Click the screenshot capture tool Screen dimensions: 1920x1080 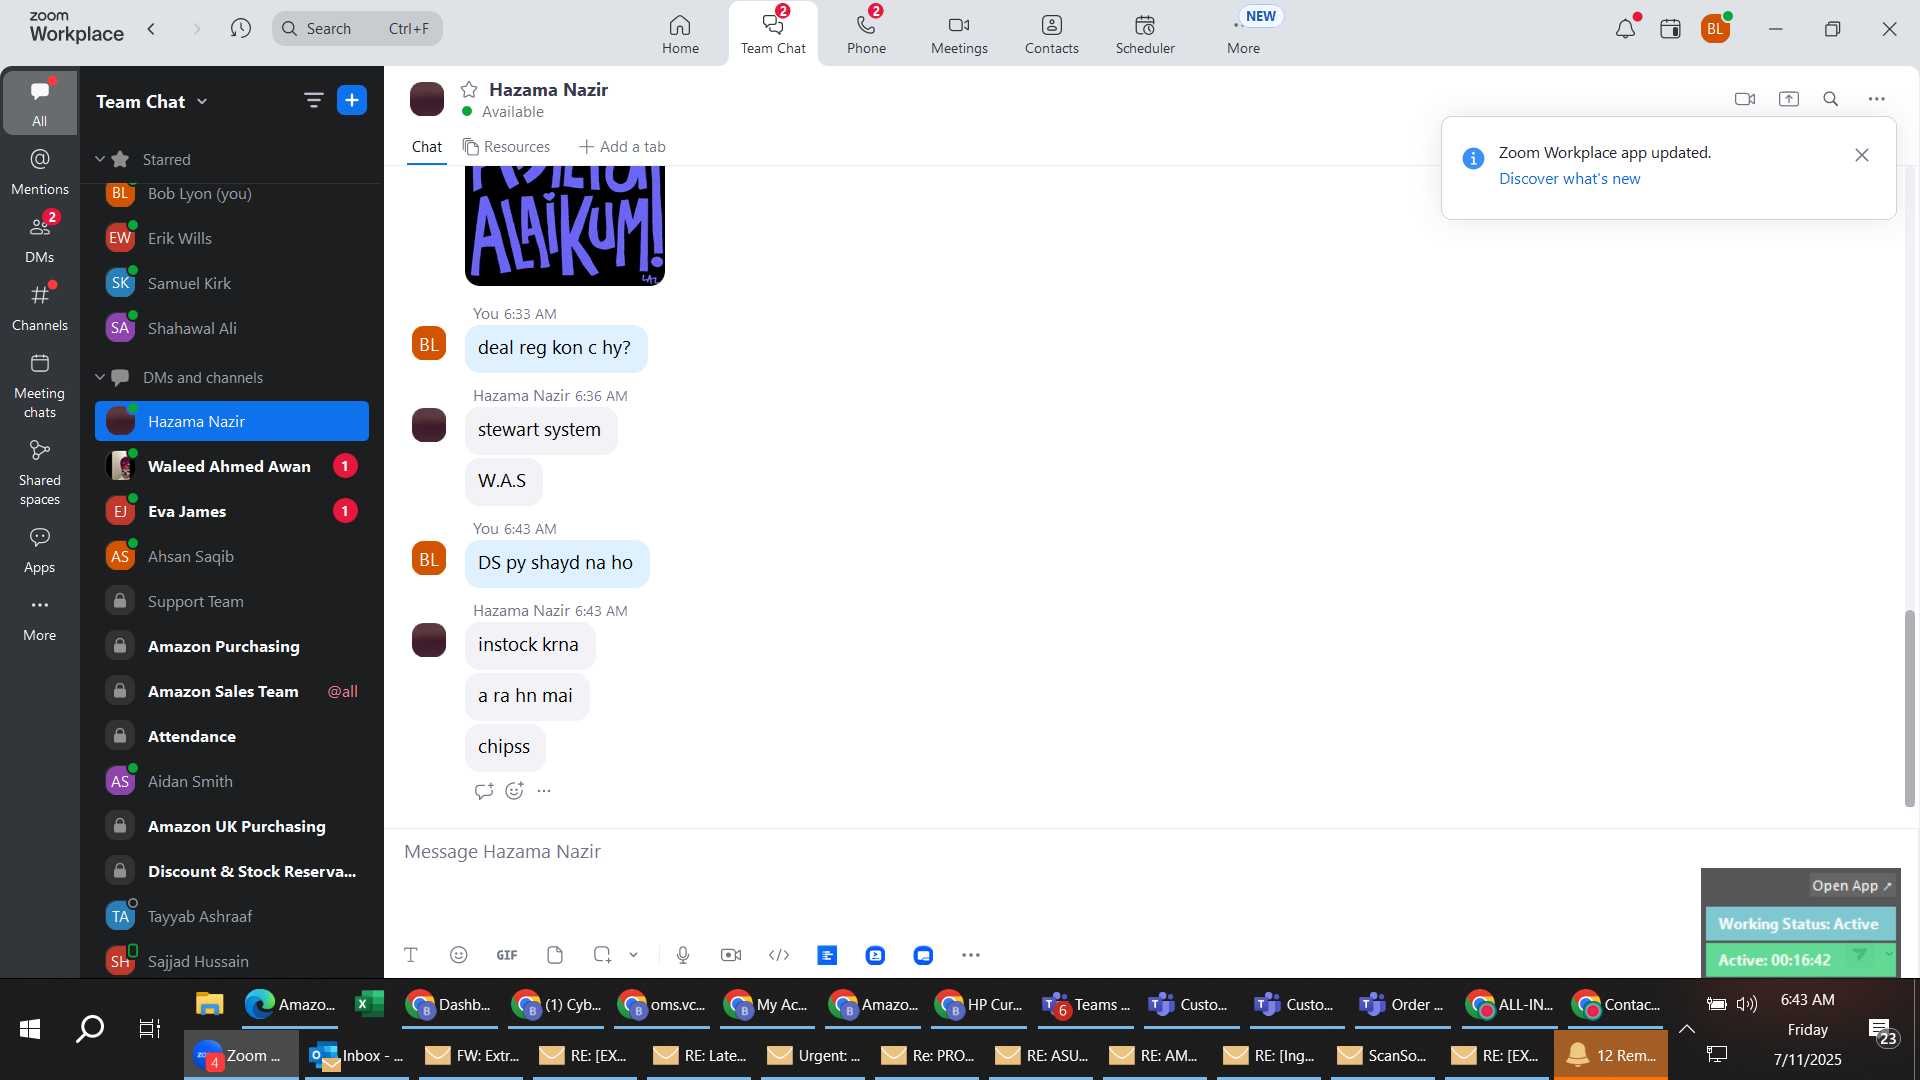[x=602, y=955]
